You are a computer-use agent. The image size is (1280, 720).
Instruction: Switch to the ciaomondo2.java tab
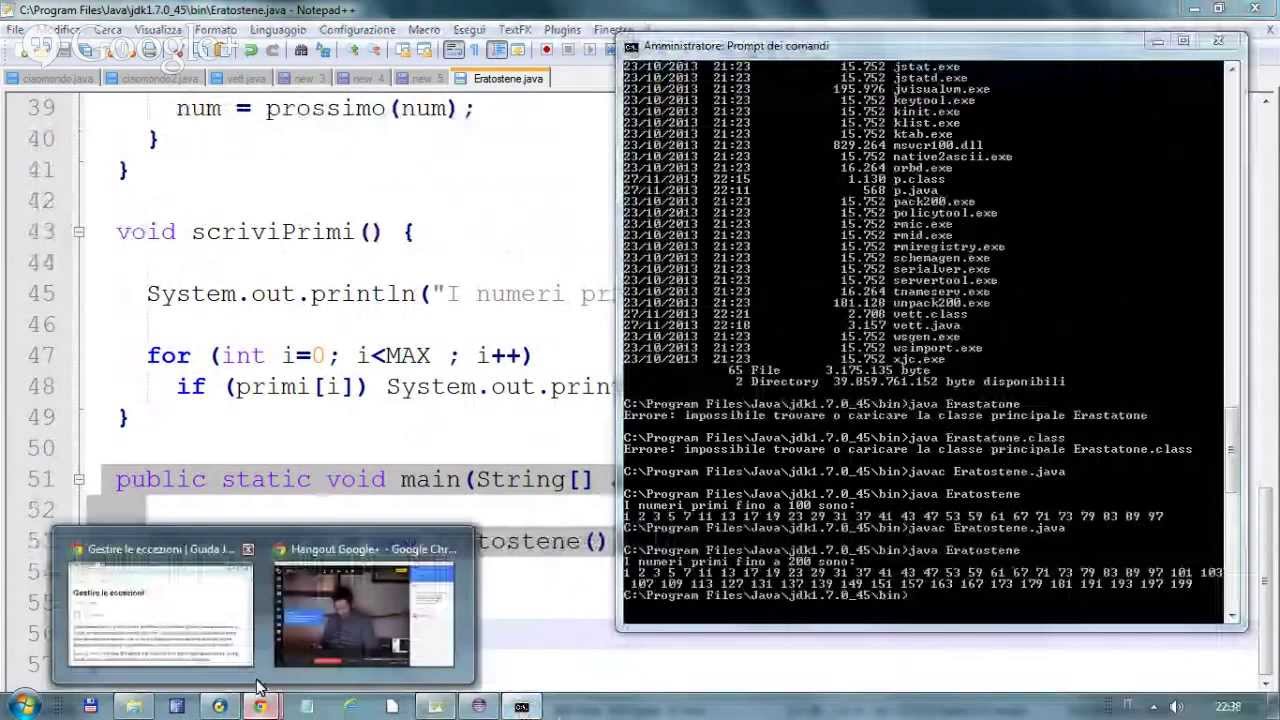tap(153, 78)
